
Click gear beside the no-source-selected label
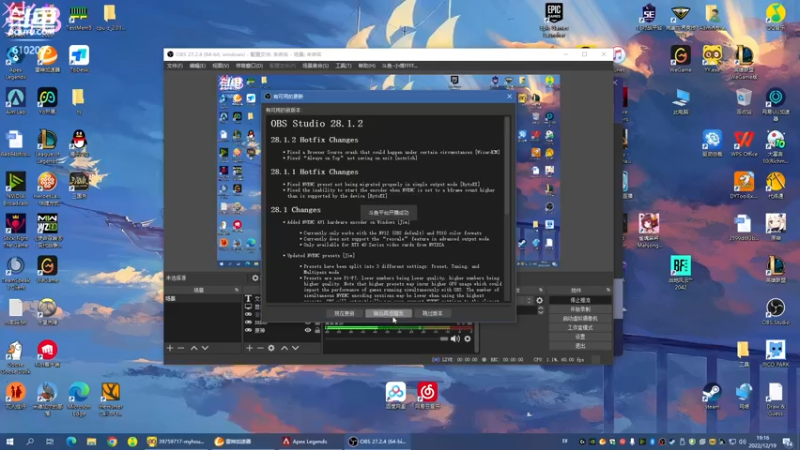(255, 278)
